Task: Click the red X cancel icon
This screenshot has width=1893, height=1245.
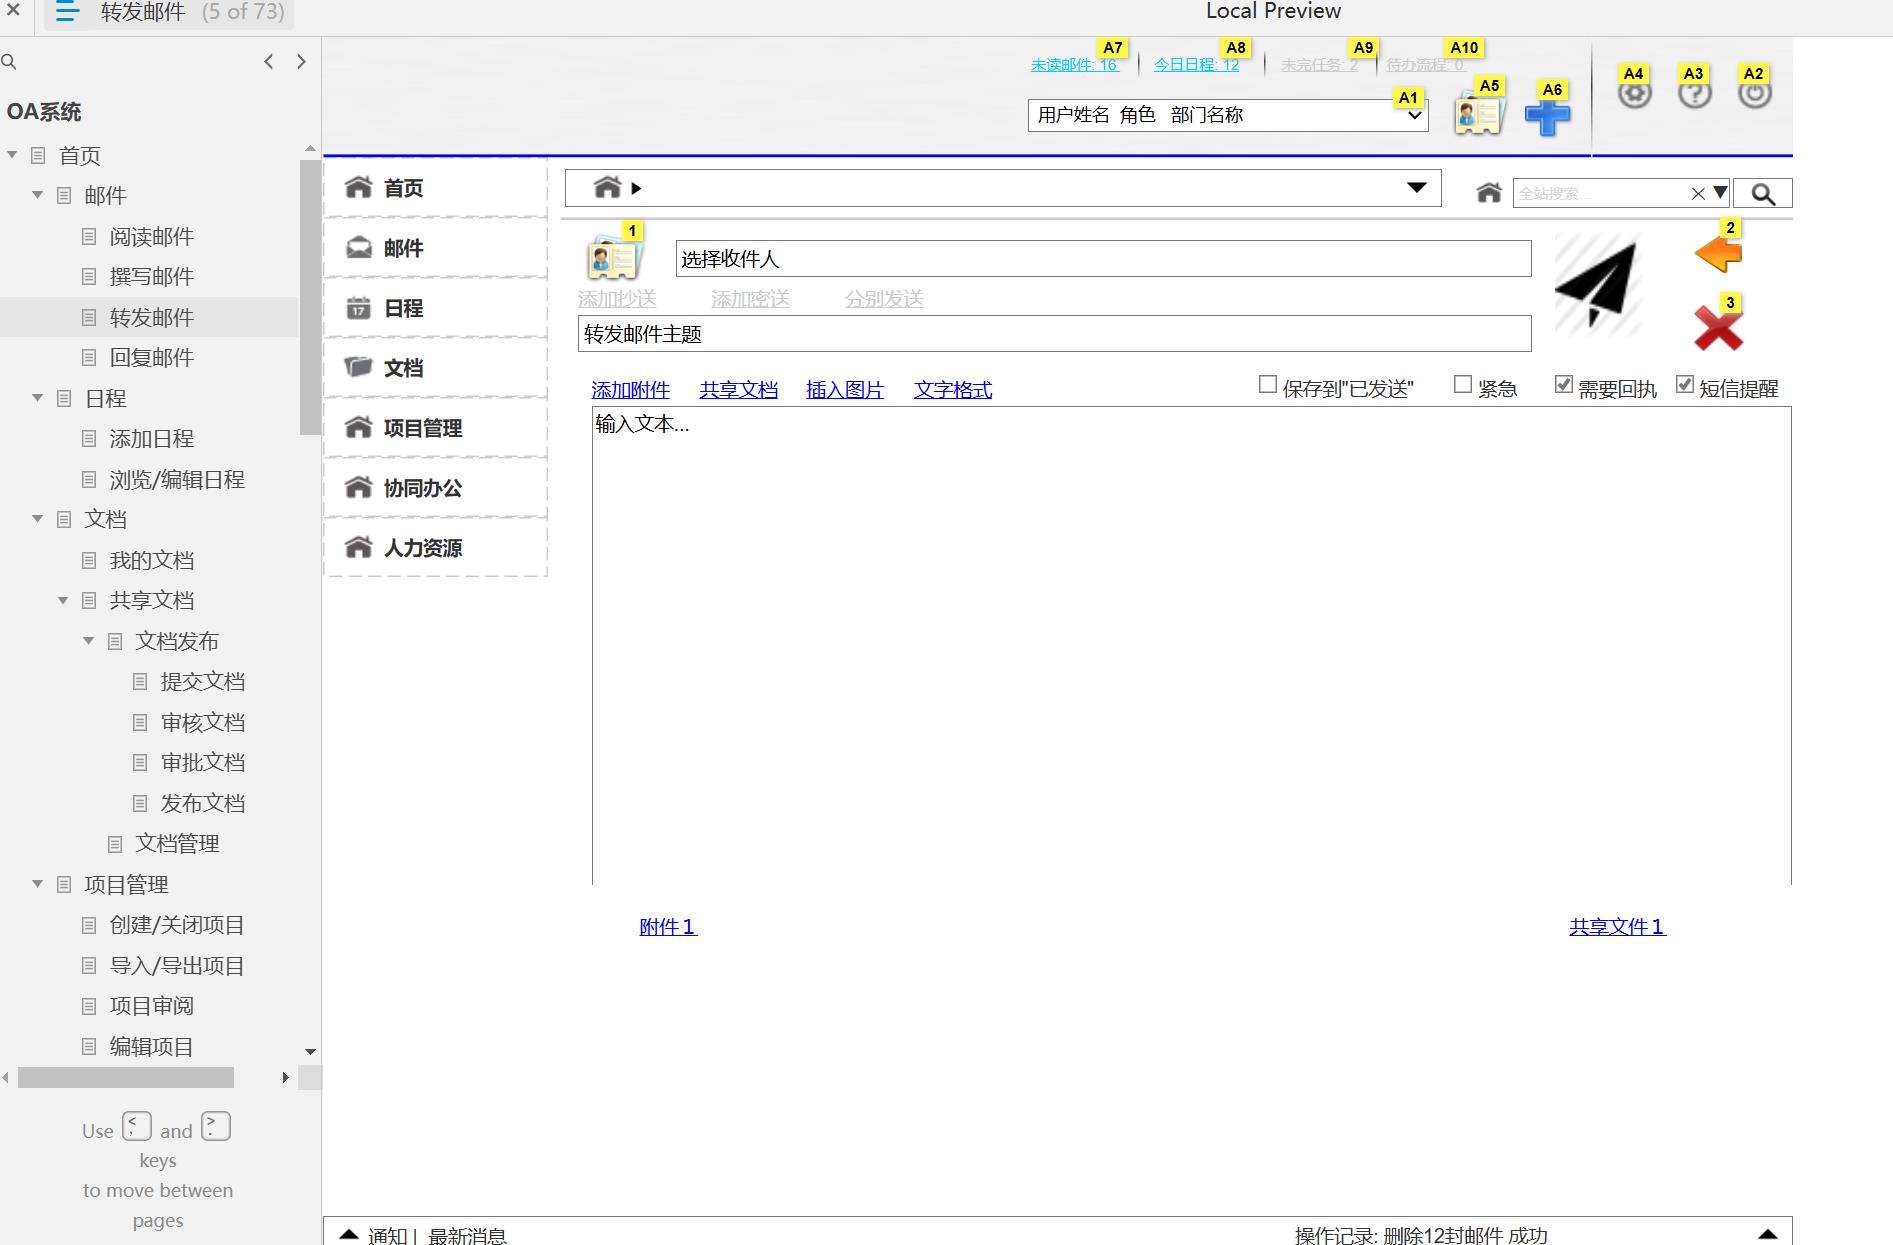Action: (x=1718, y=329)
